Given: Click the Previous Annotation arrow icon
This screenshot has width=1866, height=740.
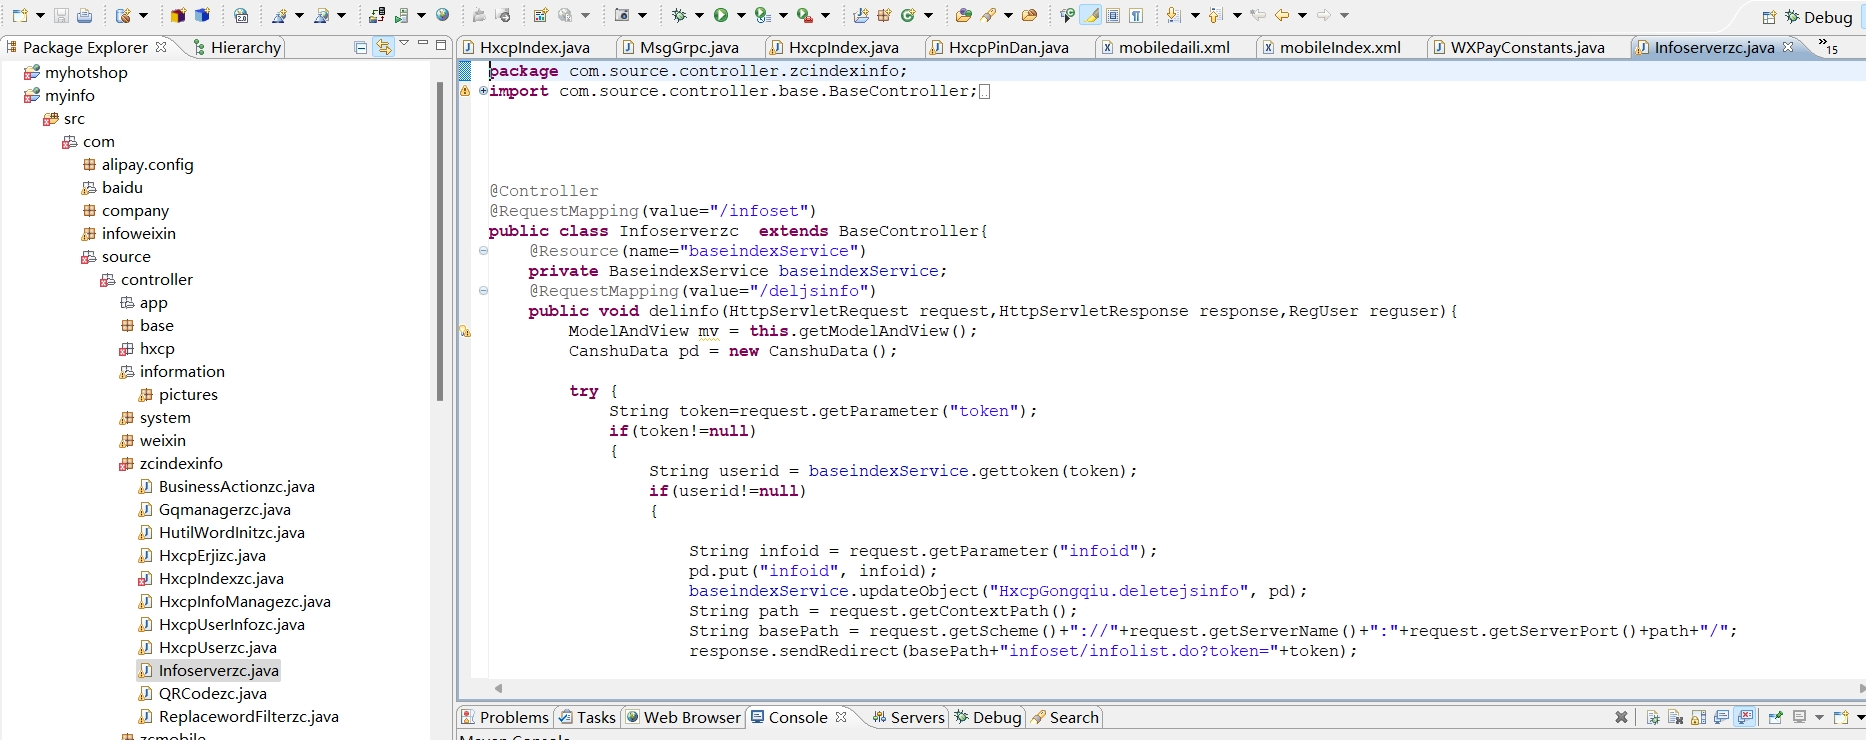Looking at the screenshot, I should click(1215, 15).
